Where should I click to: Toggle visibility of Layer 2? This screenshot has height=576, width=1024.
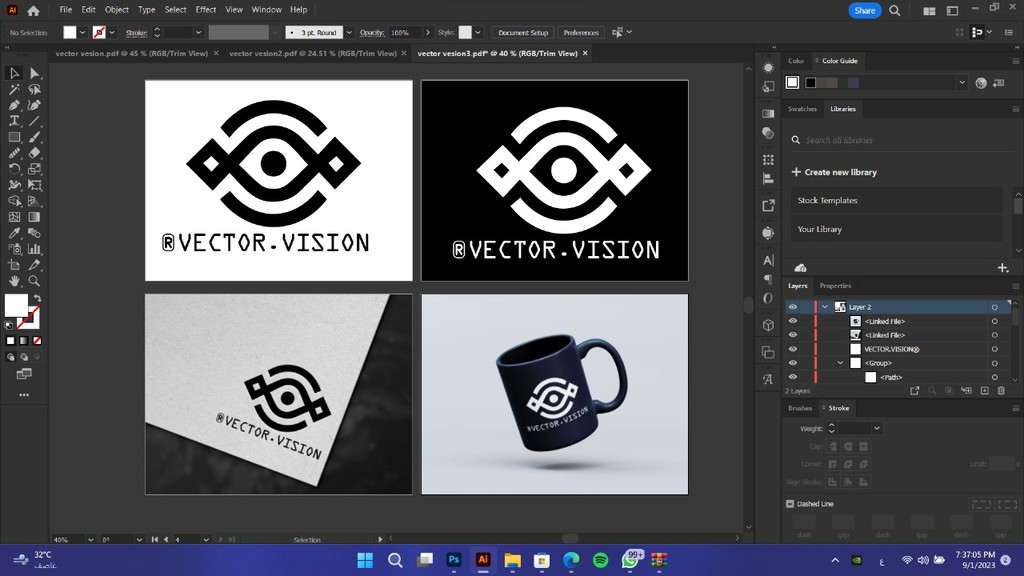click(x=793, y=307)
